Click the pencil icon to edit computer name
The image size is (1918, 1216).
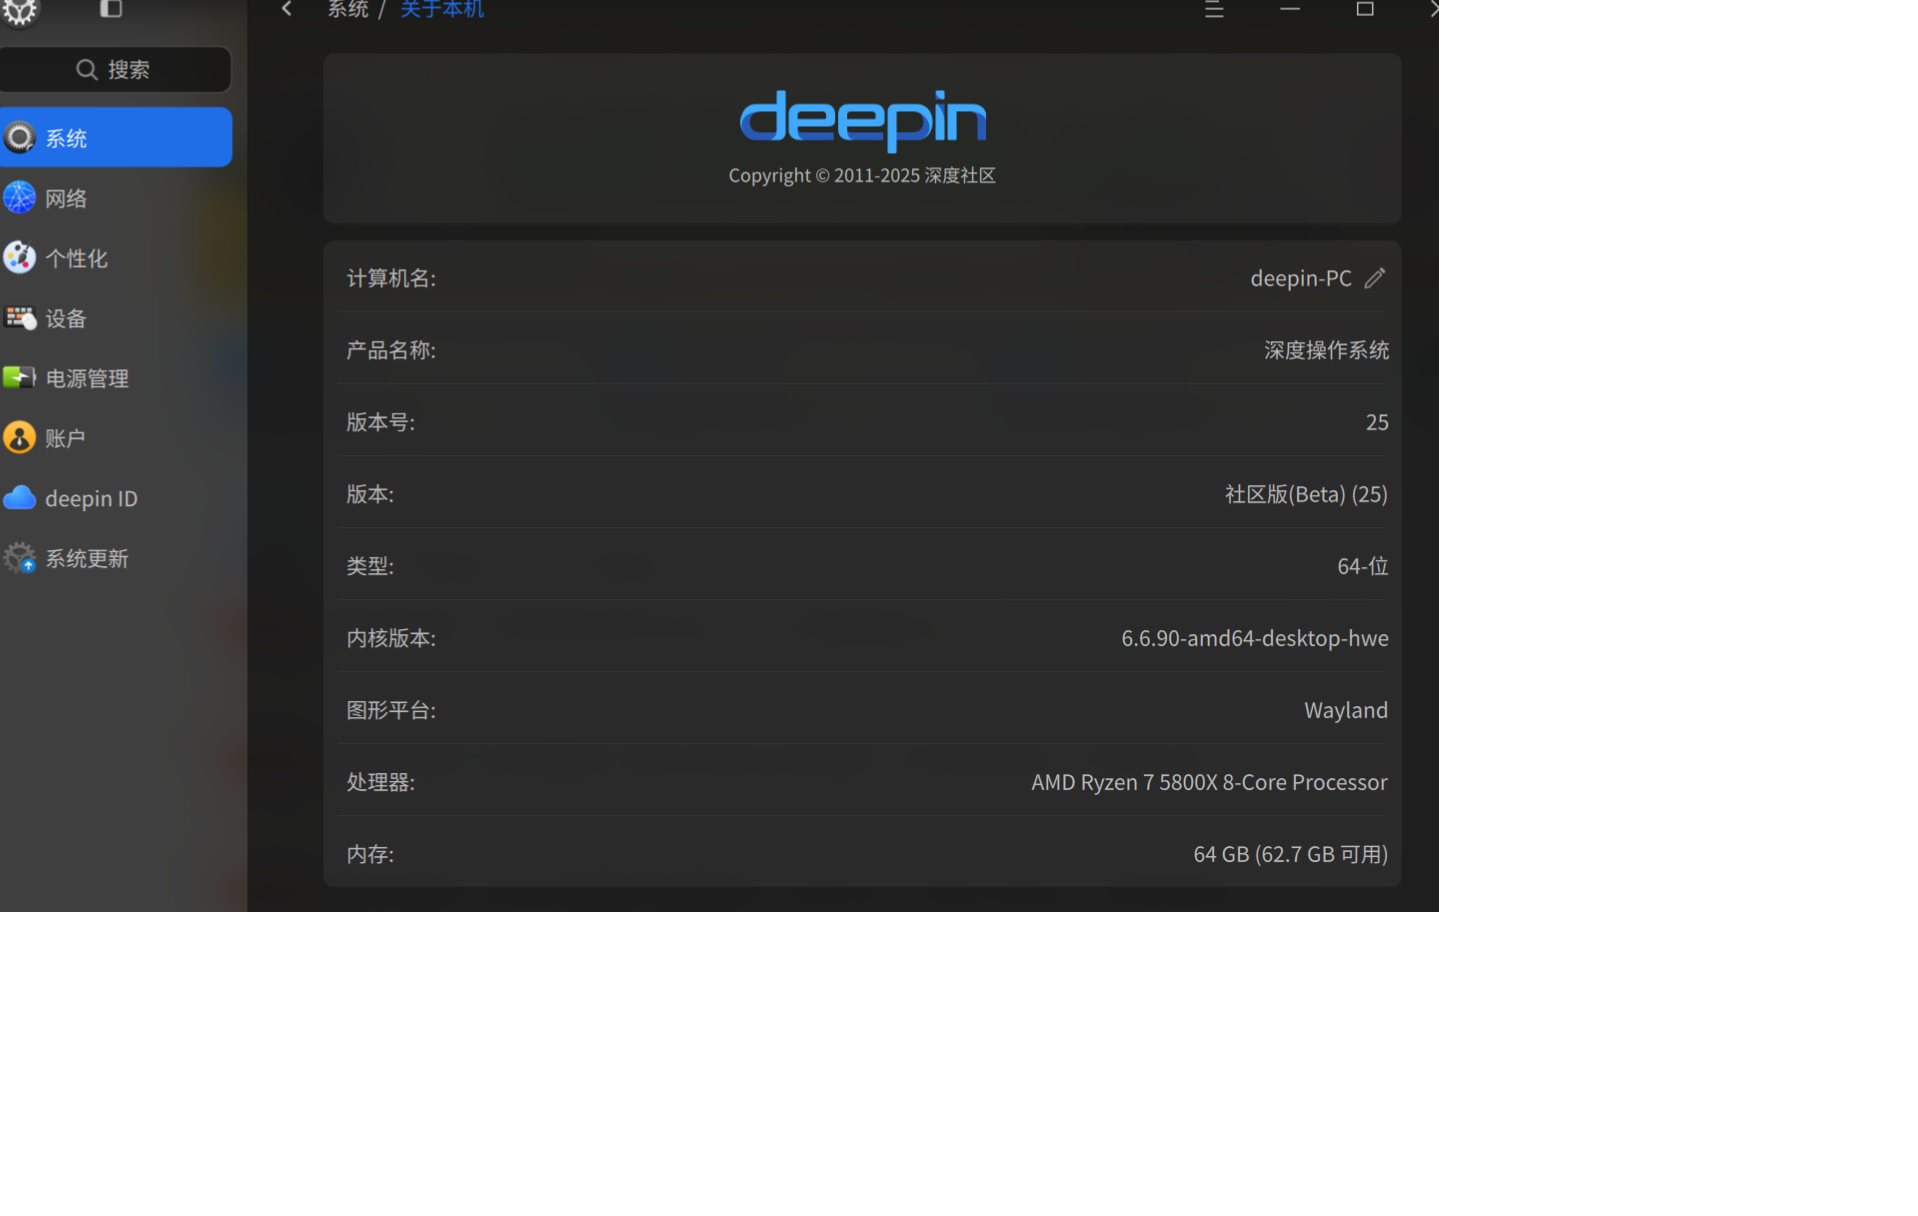pyautogui.click(x=1375, y=278)
